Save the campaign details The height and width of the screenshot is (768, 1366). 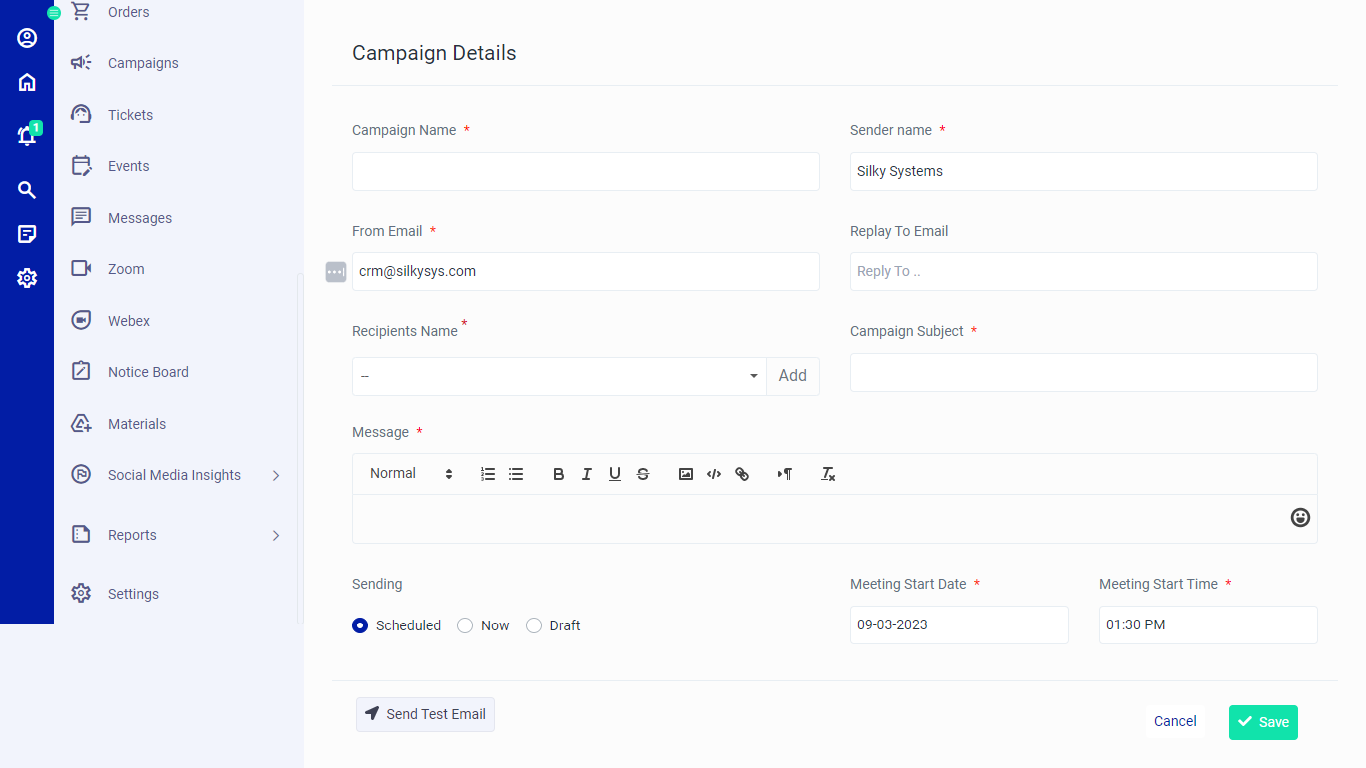tap(1262, 721)
